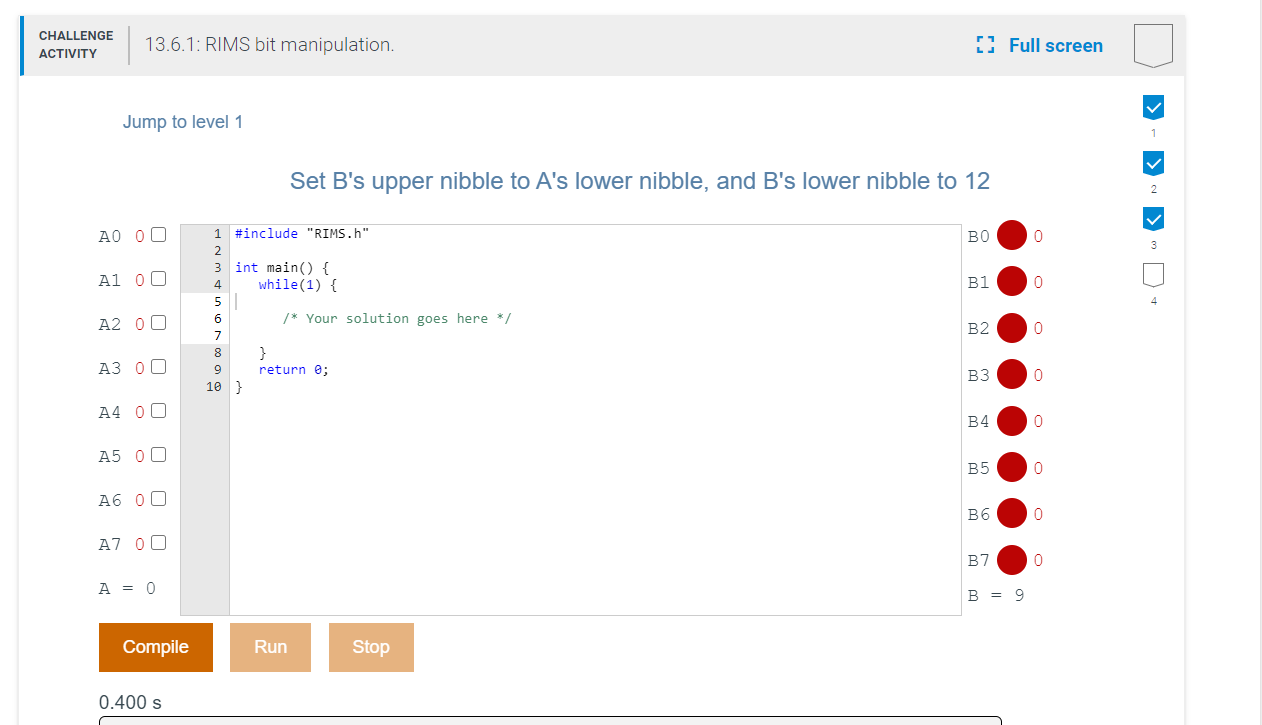Select completed level 1 checkmark
The image size is (1262, 725).
[1153, 106]
